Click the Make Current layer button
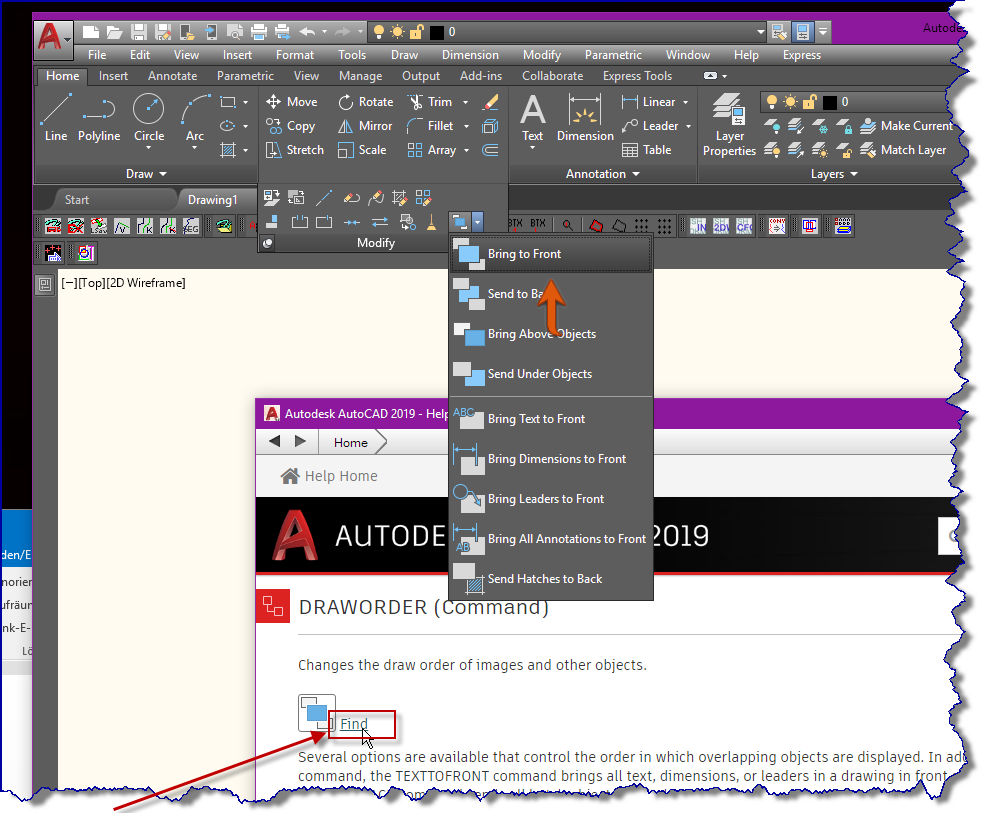Viewport: 982px width, 813px height. click(906, 126)
